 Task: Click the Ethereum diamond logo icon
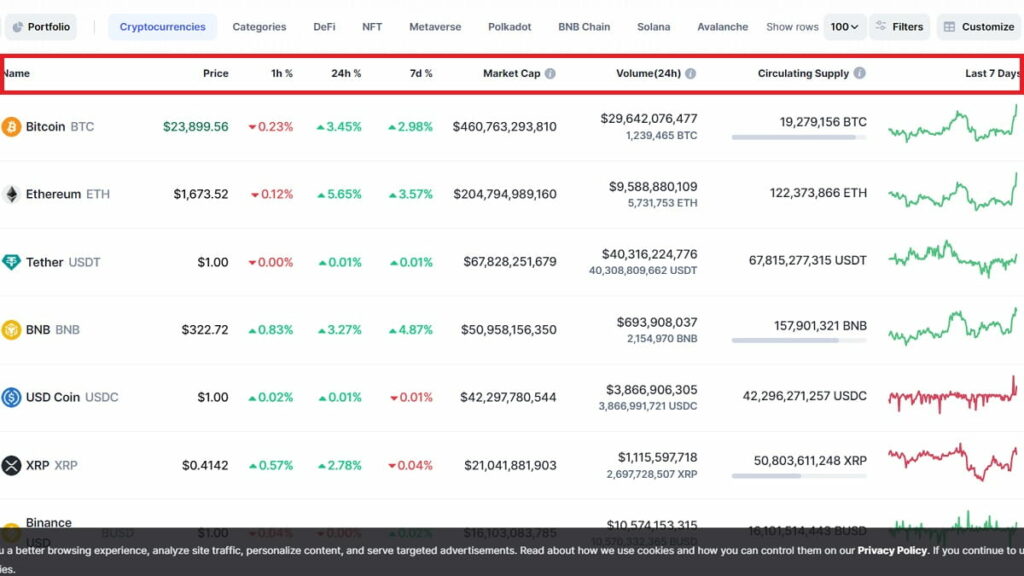(x=11, y=194)
